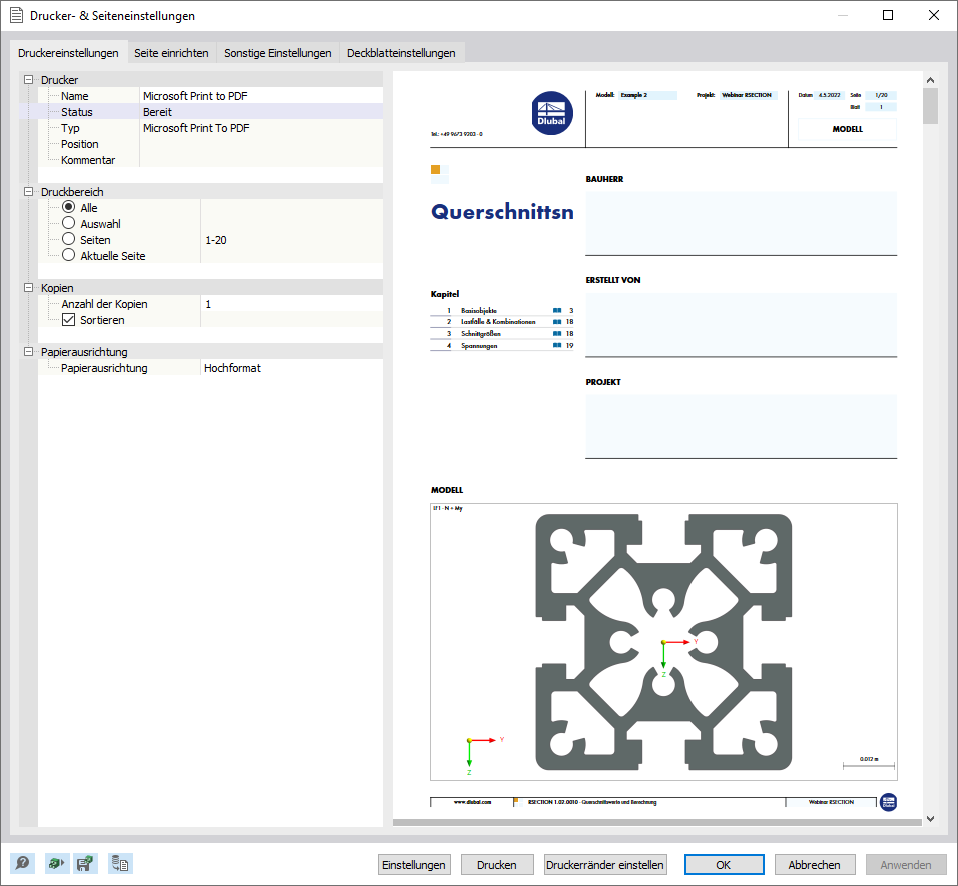Click Basisobjekte chapter entry in preview
958x886 pixels.
[502, 310]
